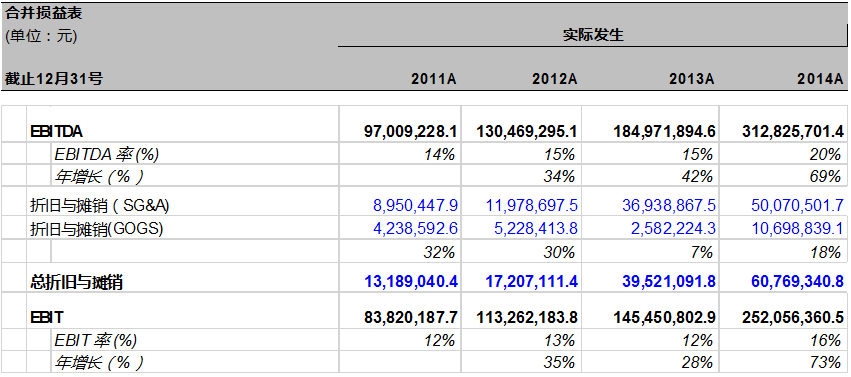
Task: Select the 32% ratio cell
Action: point(440,252)
